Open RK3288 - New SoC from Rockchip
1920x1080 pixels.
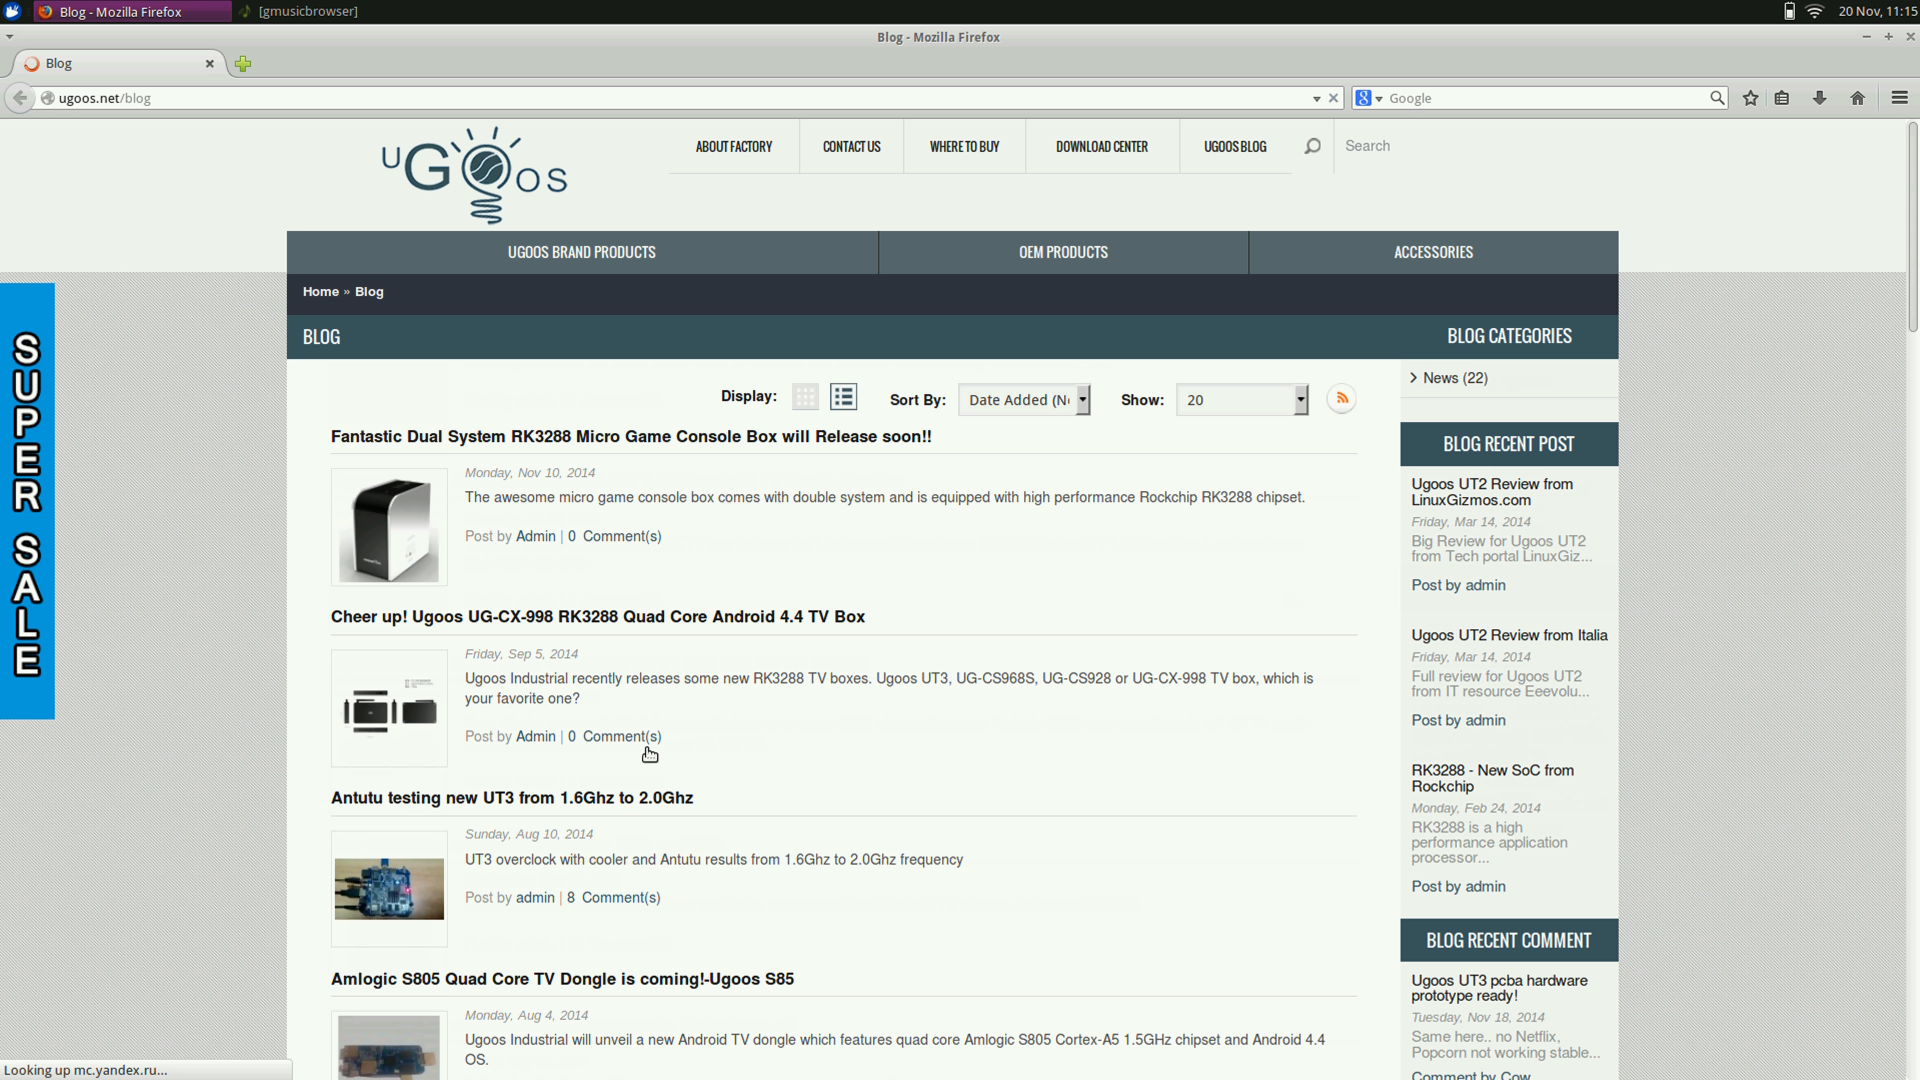[1492, 778]
